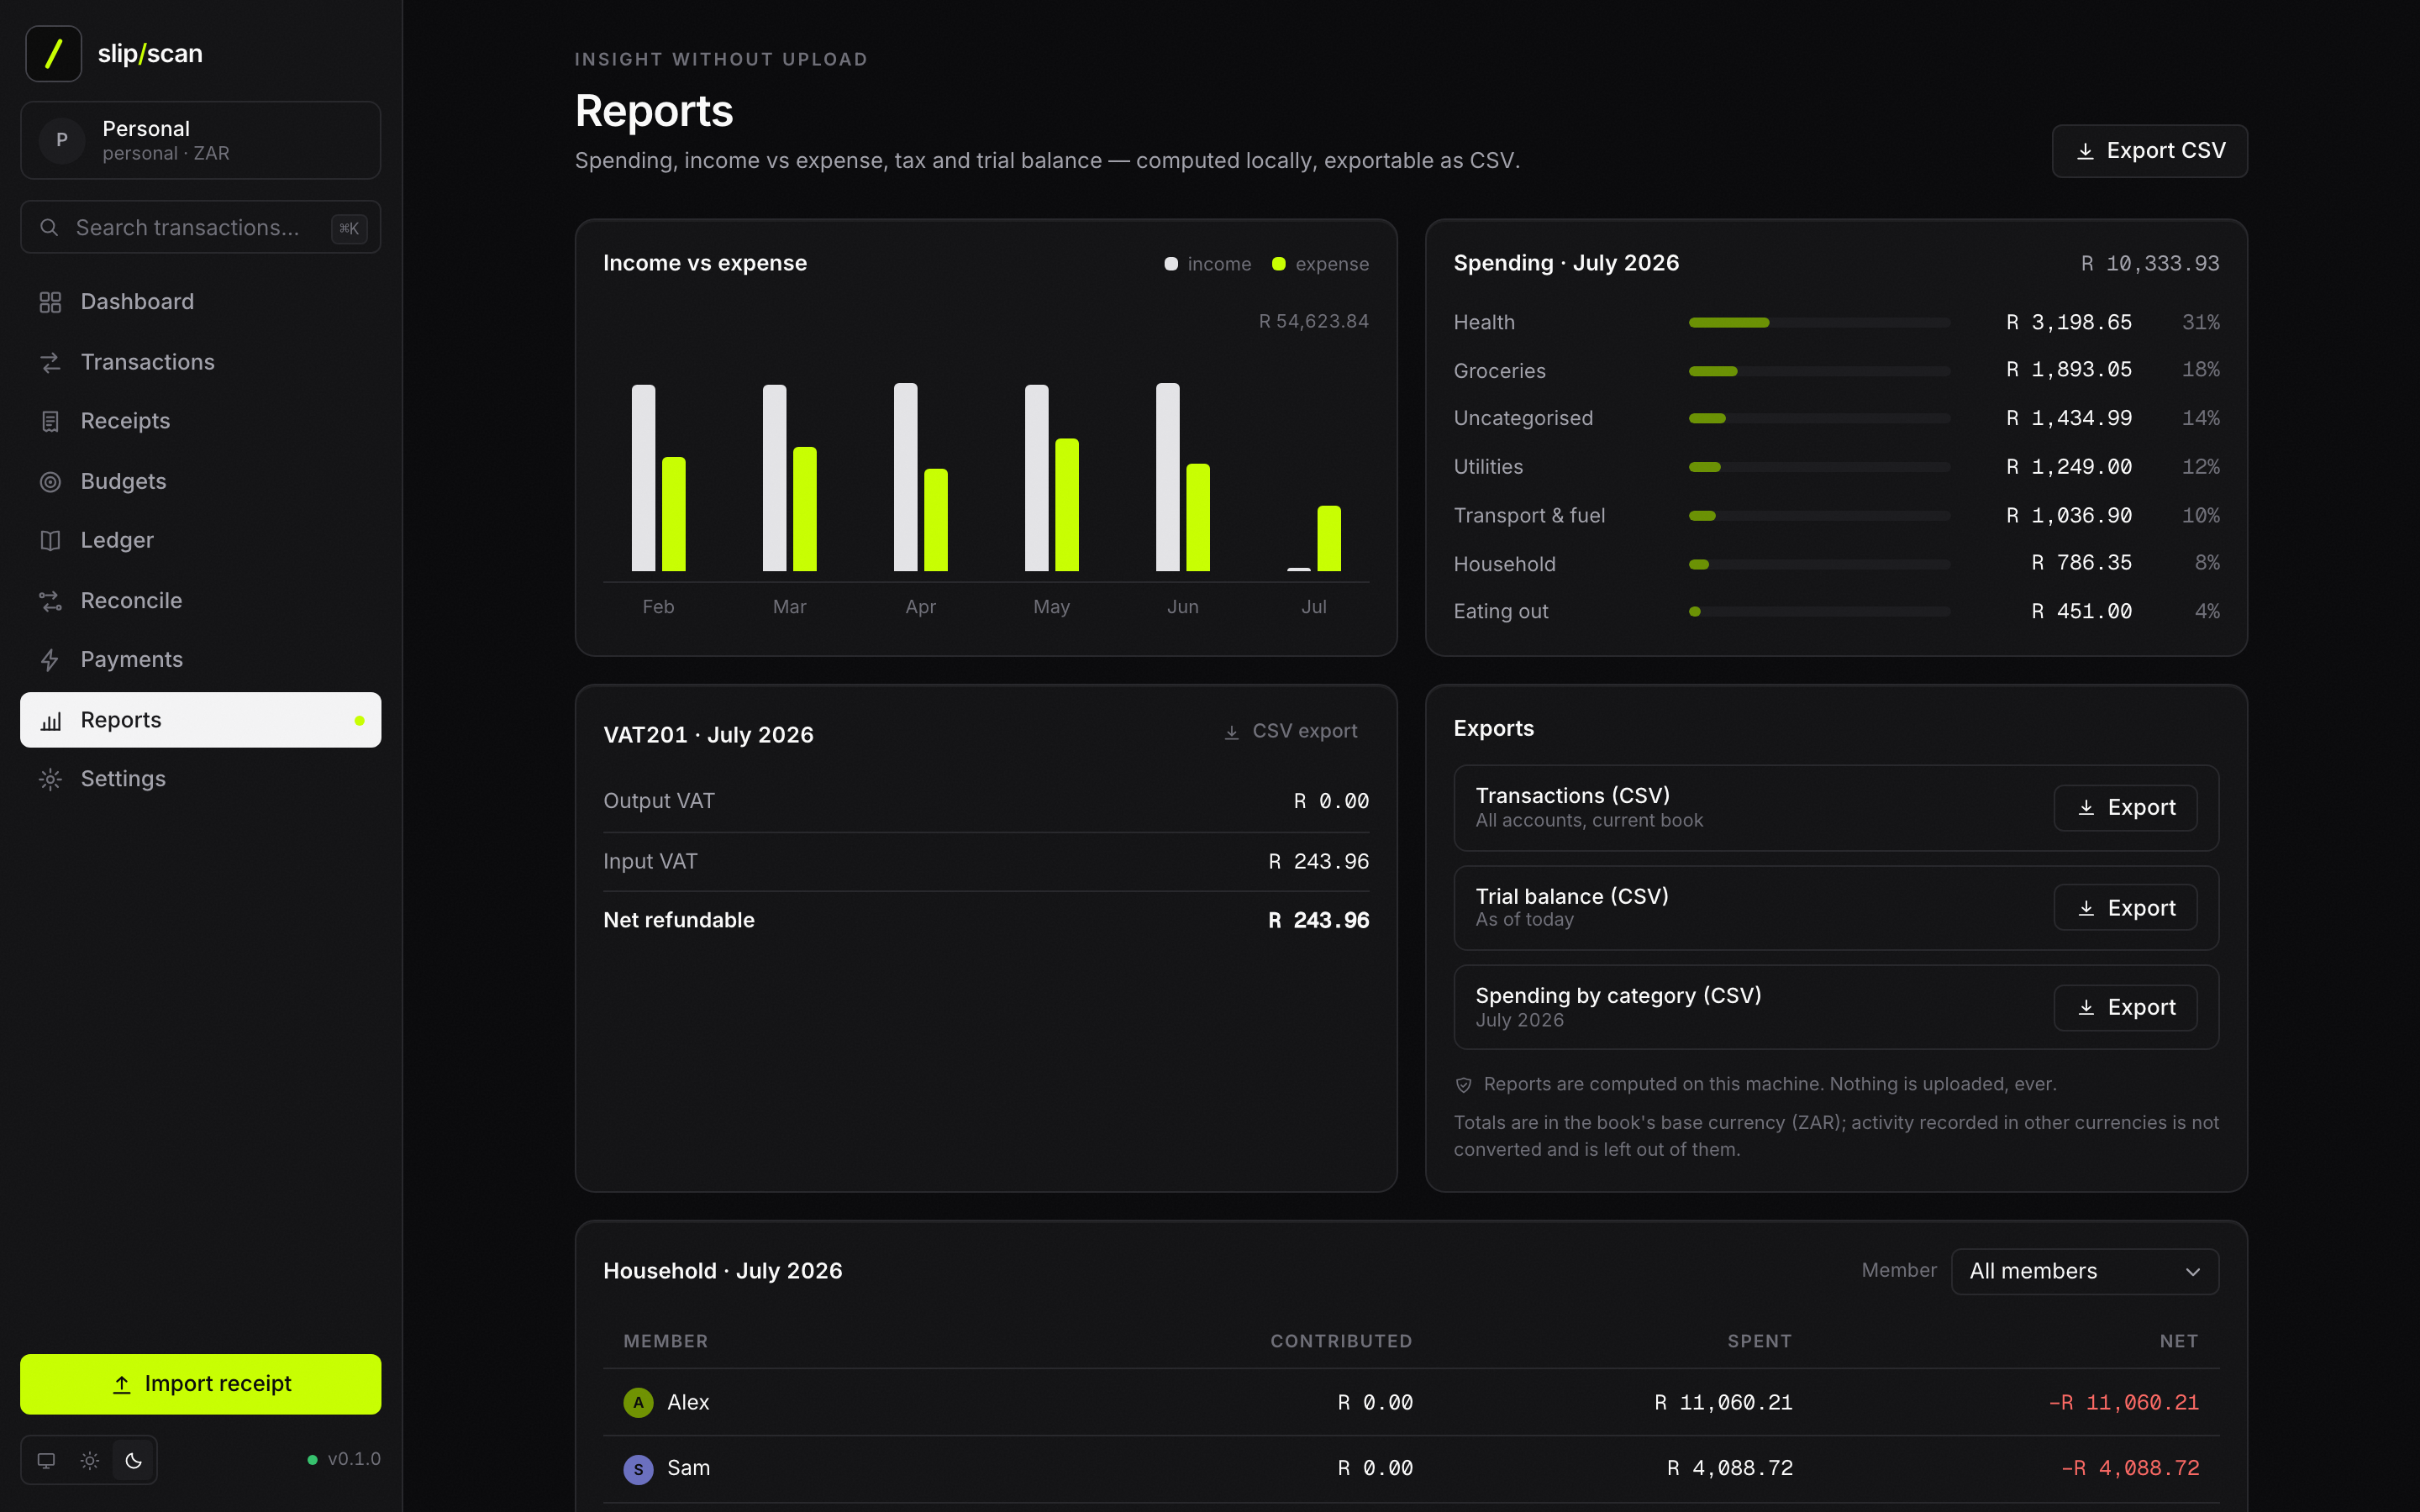
Task: Click the Ledger book icon
Action: [x=50, y=541]
